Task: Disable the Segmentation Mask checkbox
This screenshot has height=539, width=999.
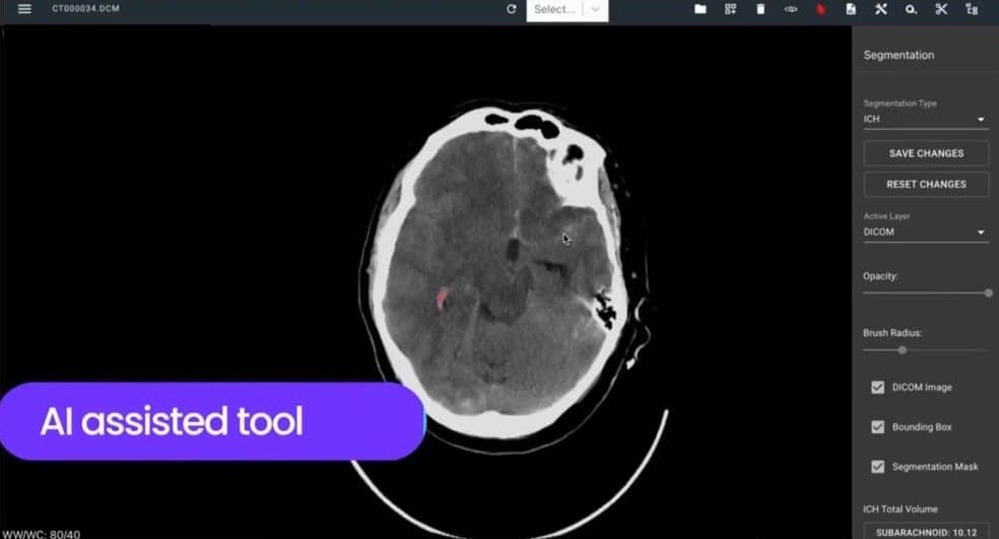Action: [x=878, y=467]
